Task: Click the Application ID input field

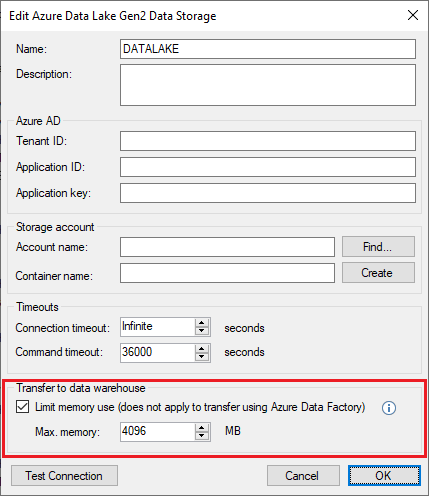Action: [268, 167]
